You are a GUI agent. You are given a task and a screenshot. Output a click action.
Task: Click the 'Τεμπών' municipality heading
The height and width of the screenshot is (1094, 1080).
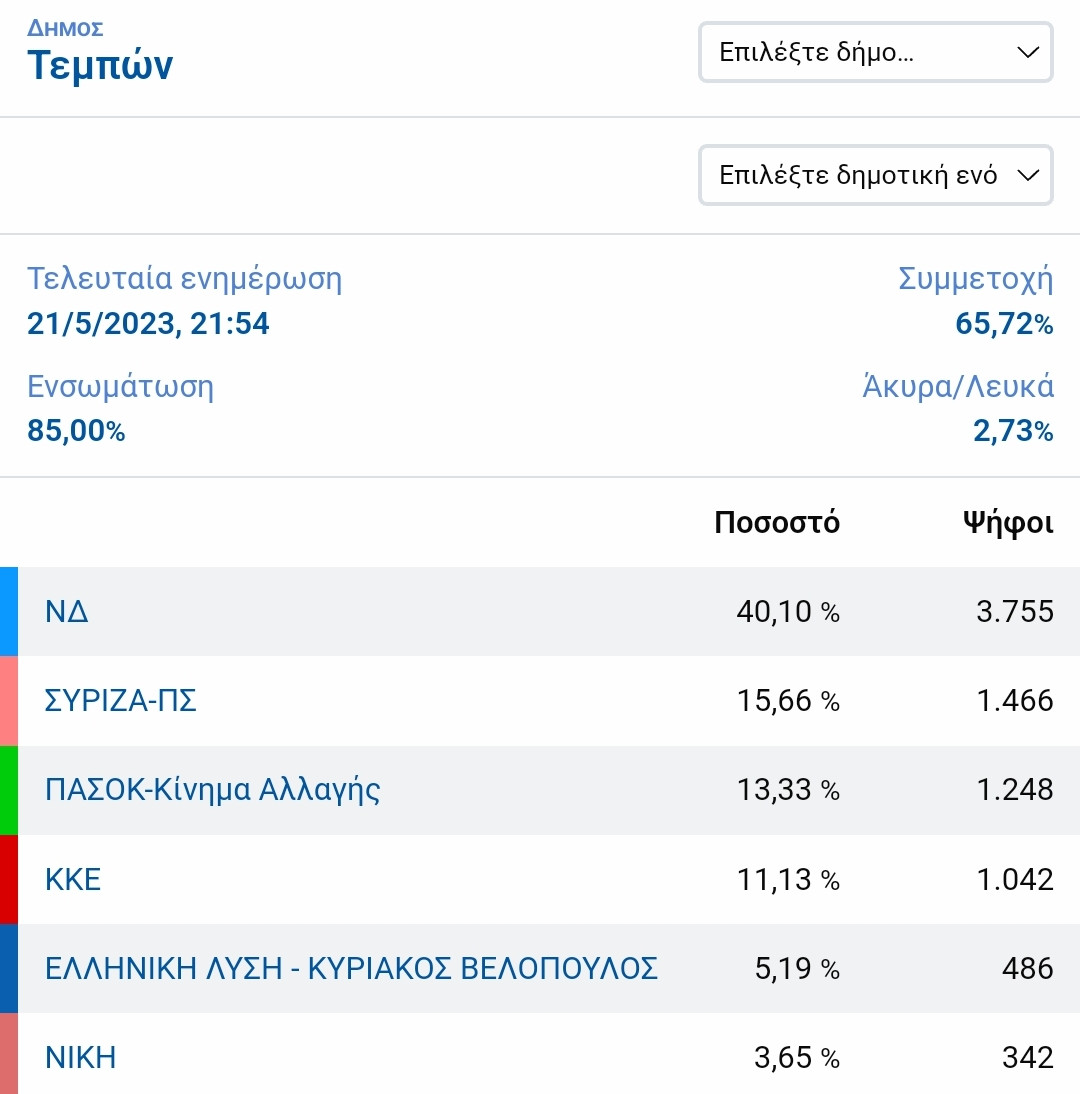tap(100, 66)
